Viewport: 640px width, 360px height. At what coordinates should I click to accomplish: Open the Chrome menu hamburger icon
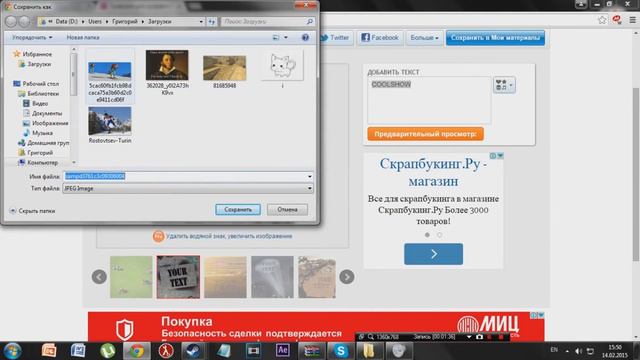click(x=632, y=20)
